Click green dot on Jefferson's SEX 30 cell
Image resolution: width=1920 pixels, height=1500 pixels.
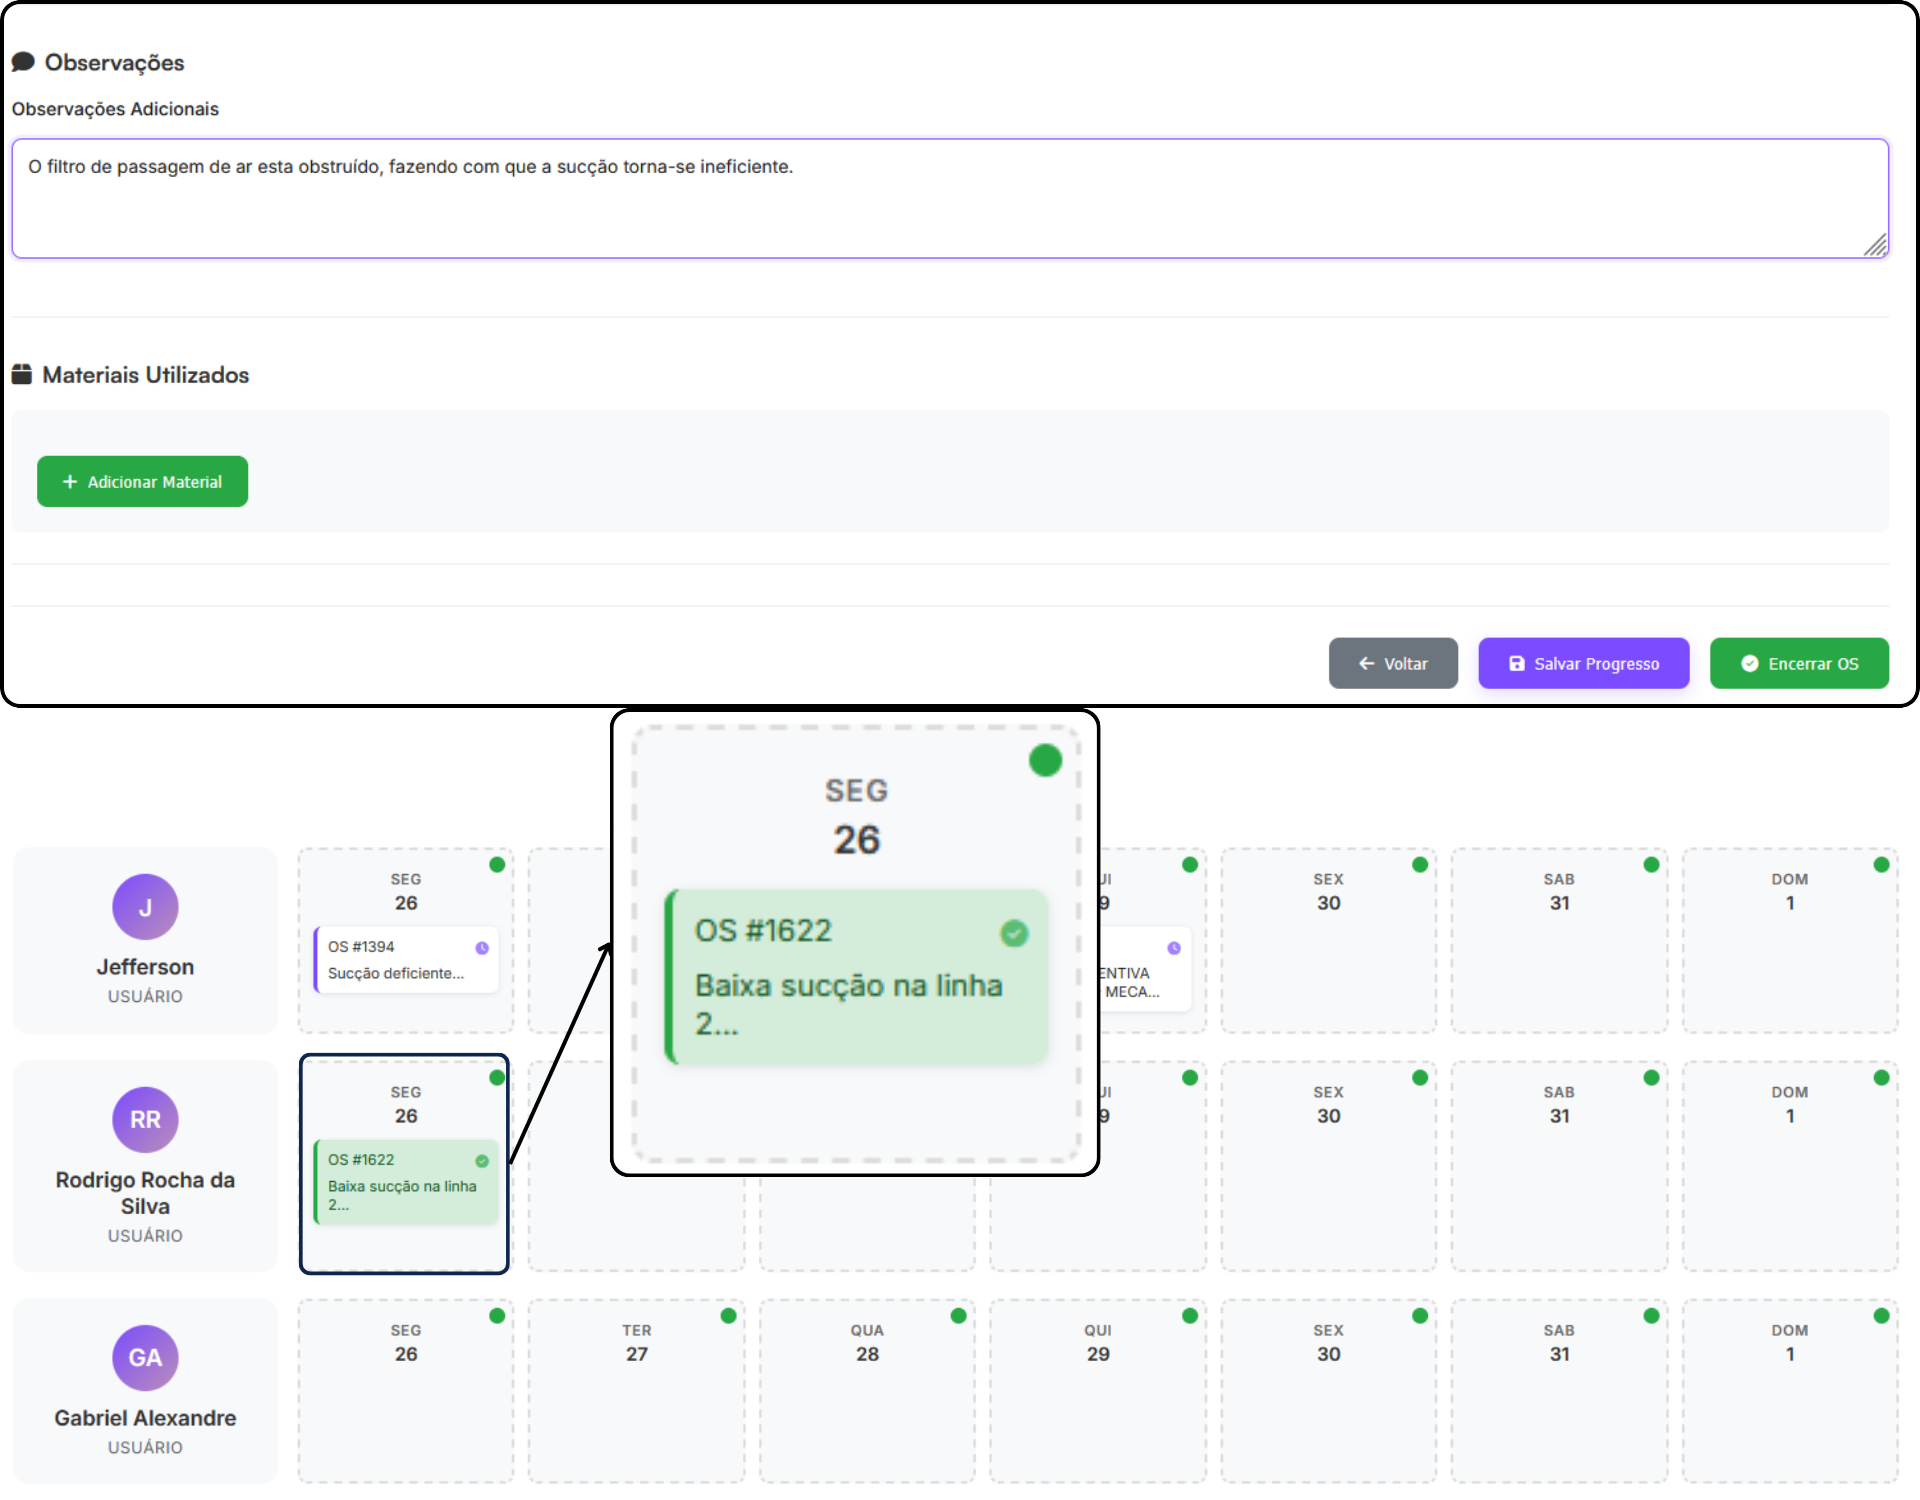pos(1420,865)
